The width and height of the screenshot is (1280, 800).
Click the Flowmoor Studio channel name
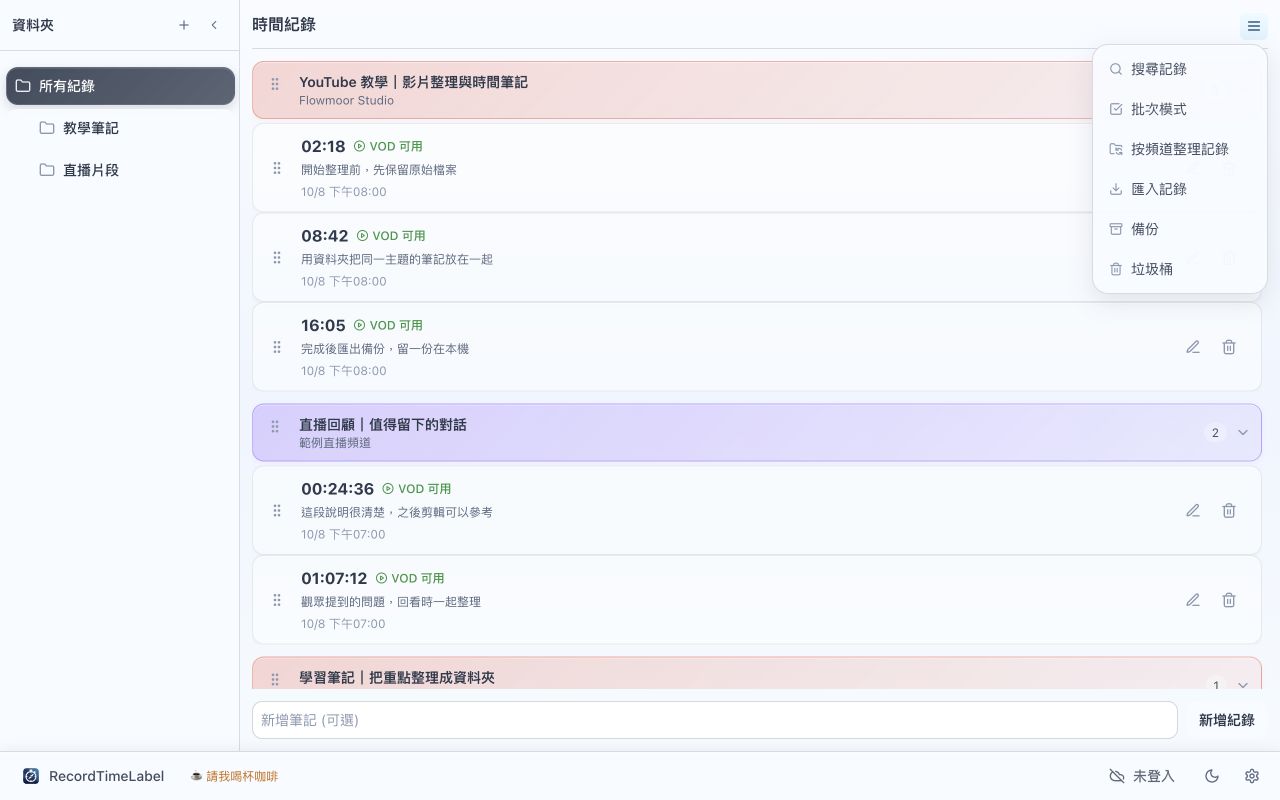click(346, 100)
